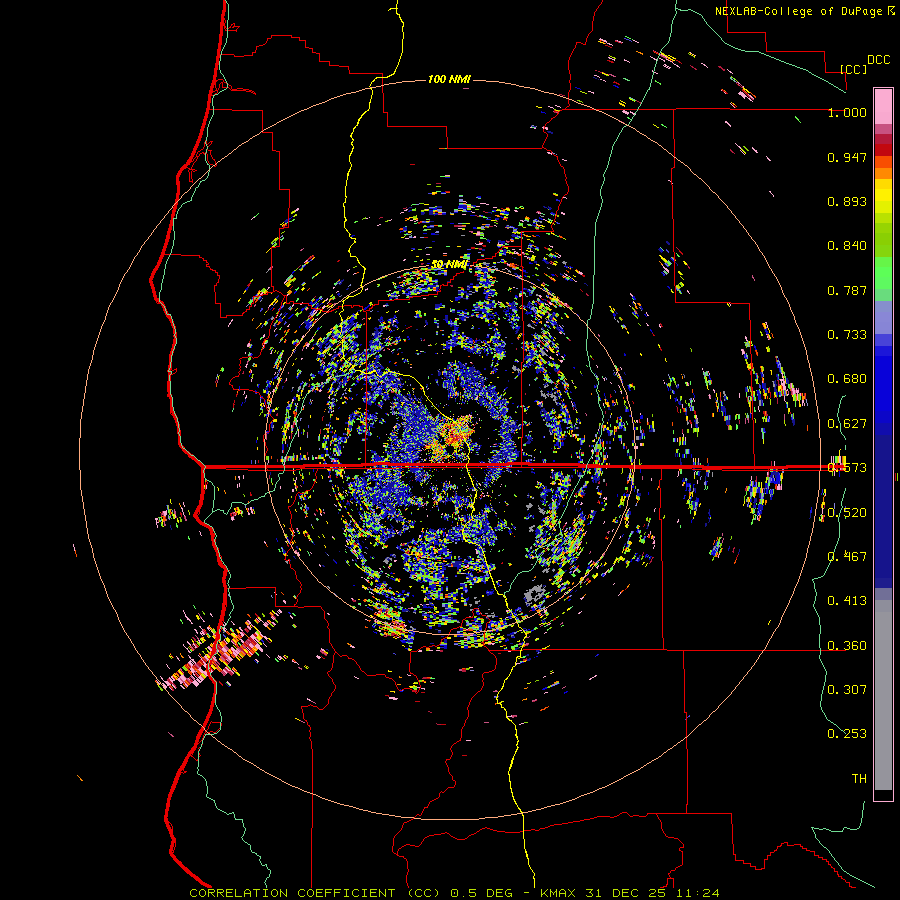Click the TH threshold label
The image size is (900, 900).
pyautogui.click(x=859, y=778)
